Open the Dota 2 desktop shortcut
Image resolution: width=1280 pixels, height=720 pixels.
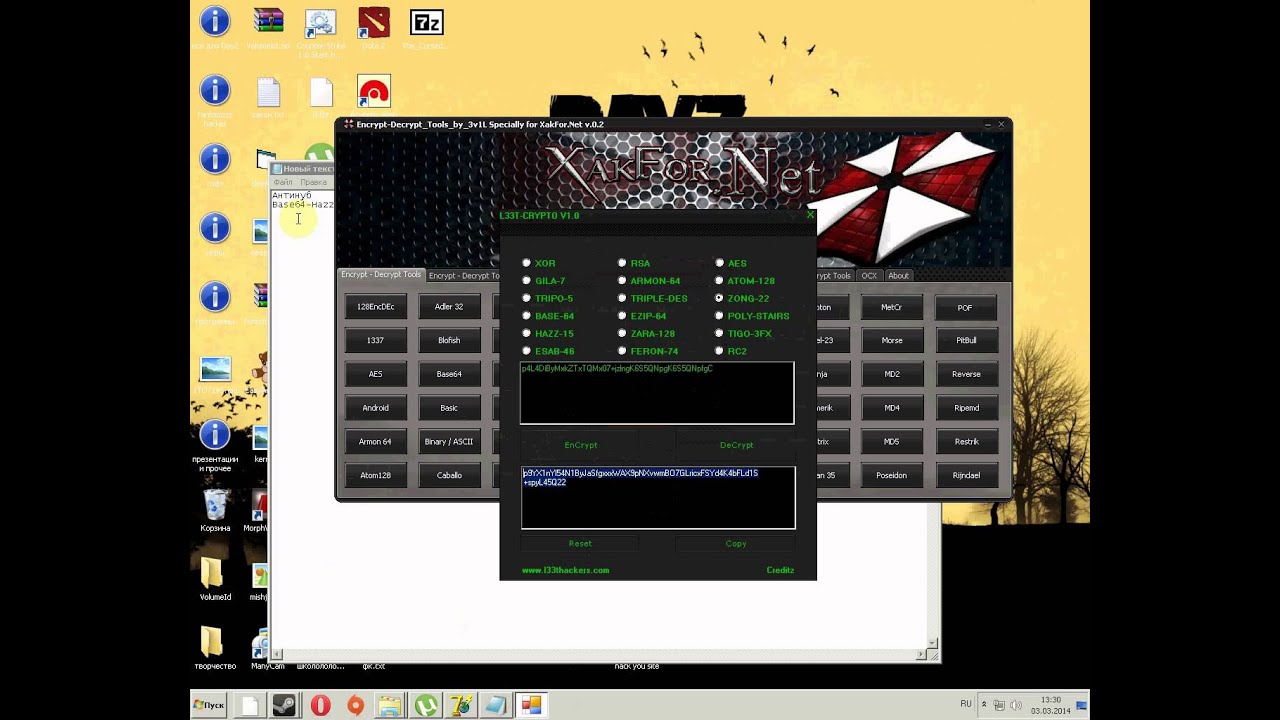click(x=374, y=29)
